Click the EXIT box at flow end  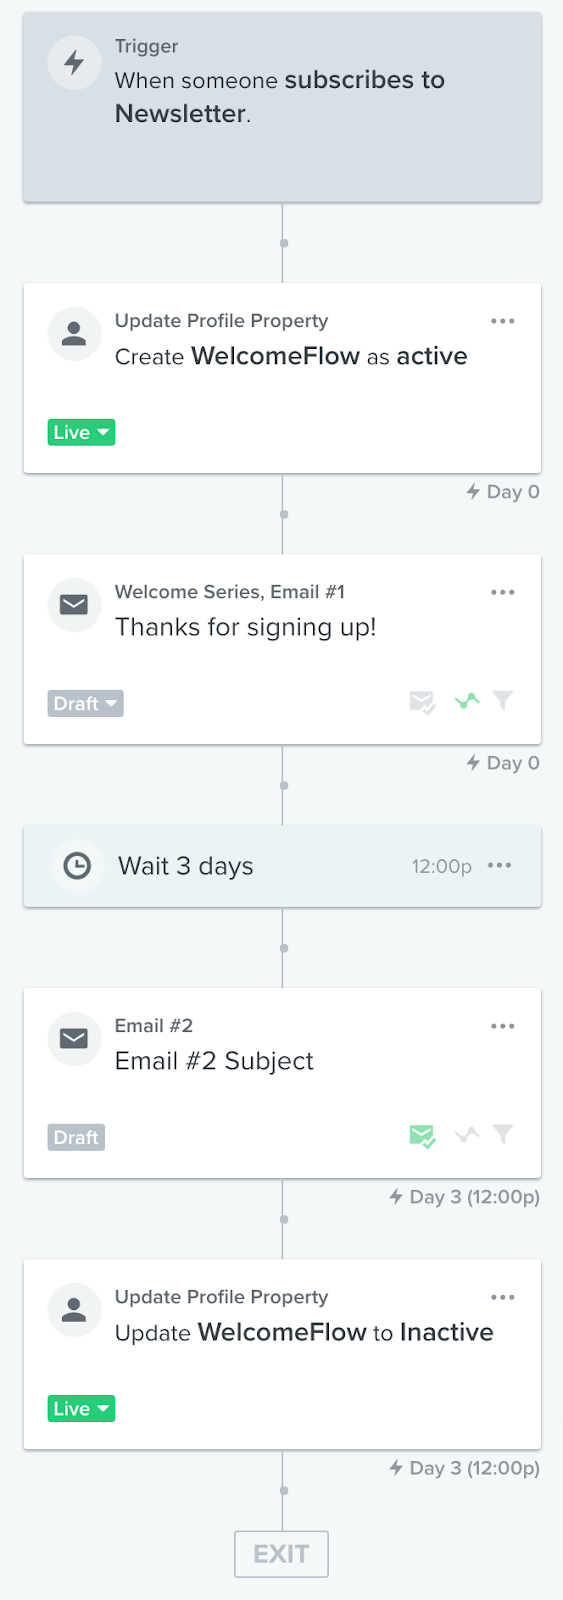[281, 1554]
